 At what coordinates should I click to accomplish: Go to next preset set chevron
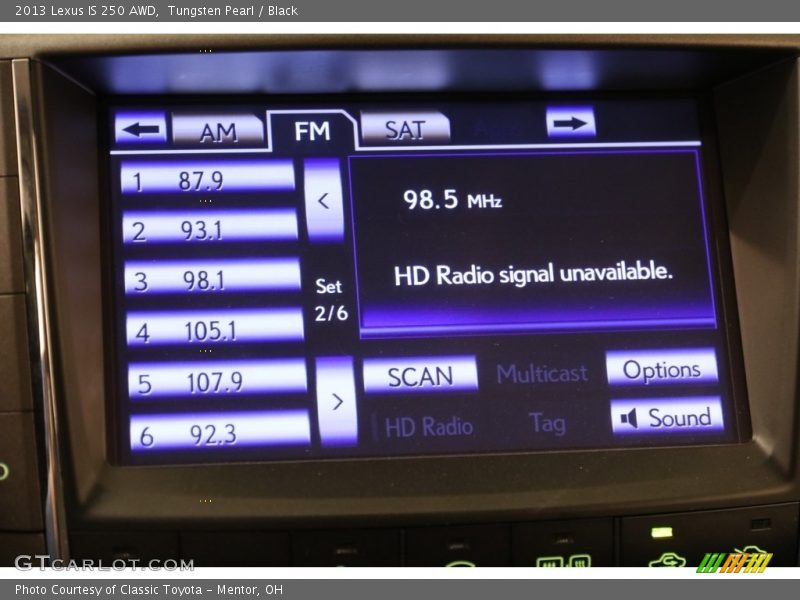point(336,401)
